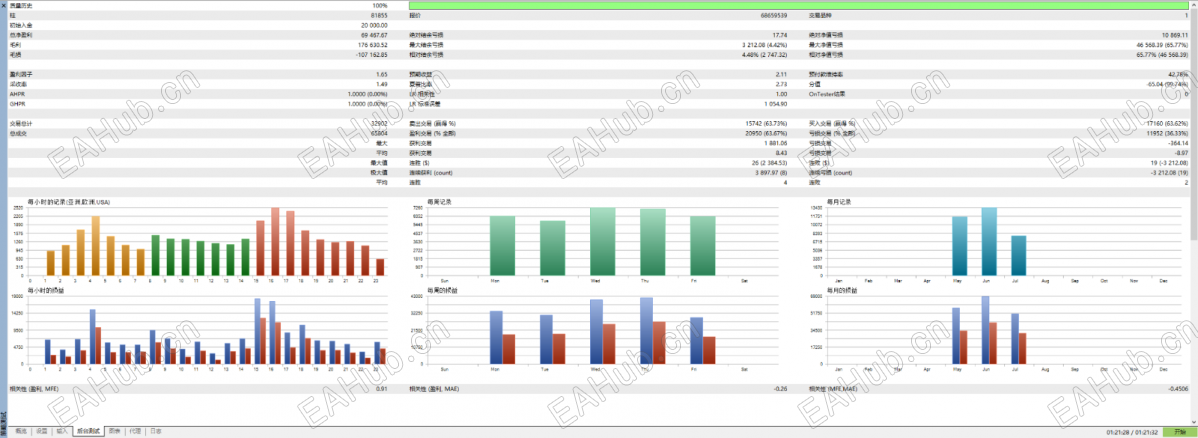Close the strategy tester panel with the X
Screen dimensions: 1198x438
[3, 5]
